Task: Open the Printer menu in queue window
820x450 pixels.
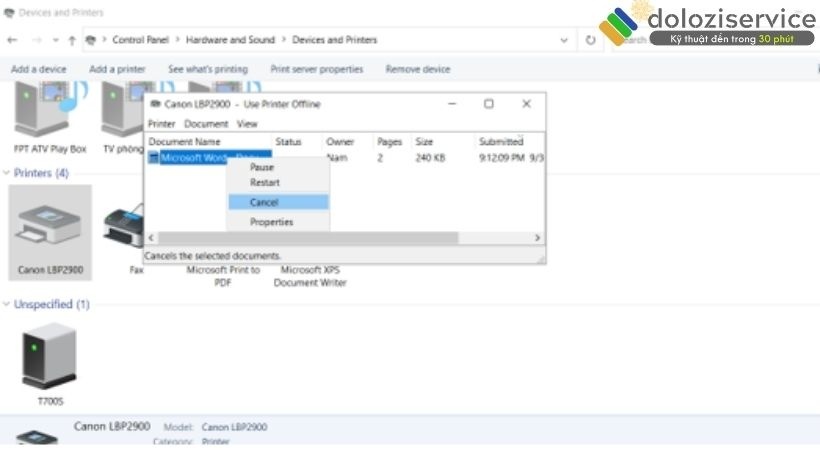Action: pos(161,124)
